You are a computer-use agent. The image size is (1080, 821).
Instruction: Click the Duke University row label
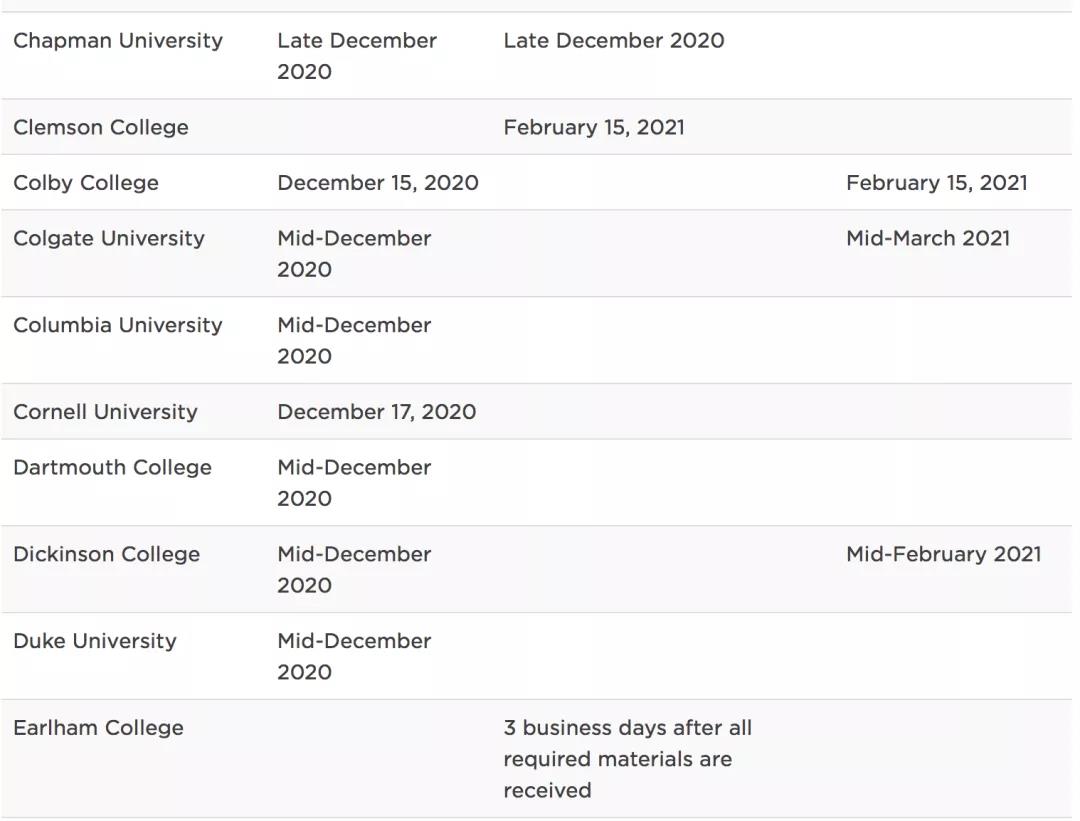tap(95, 641)
